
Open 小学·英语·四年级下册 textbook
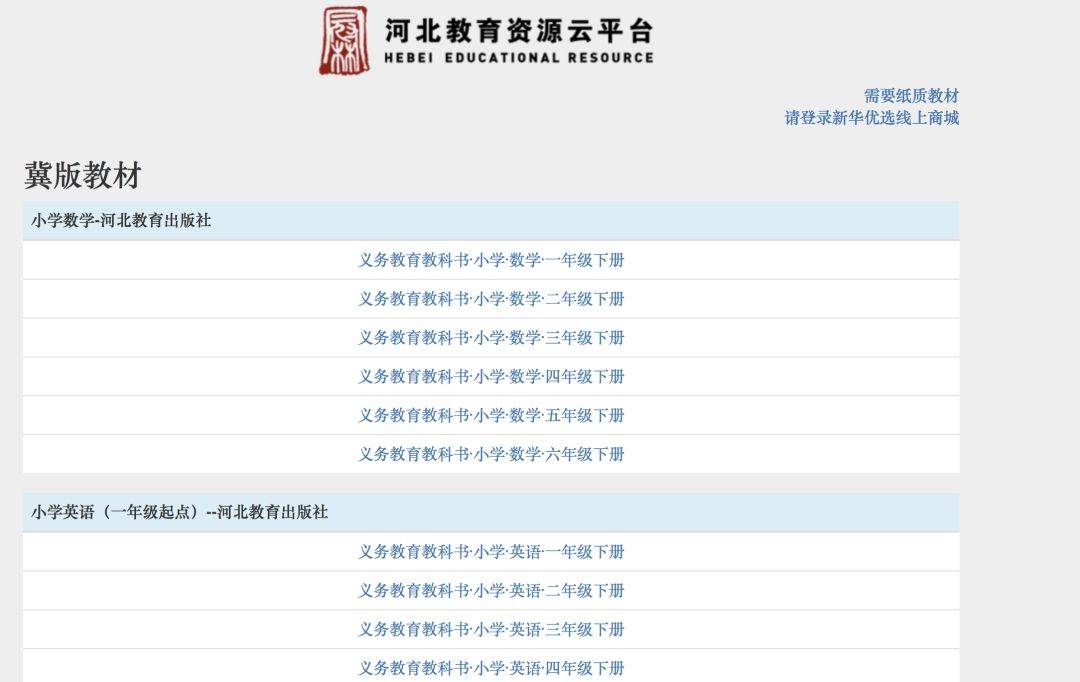(491, 668)
